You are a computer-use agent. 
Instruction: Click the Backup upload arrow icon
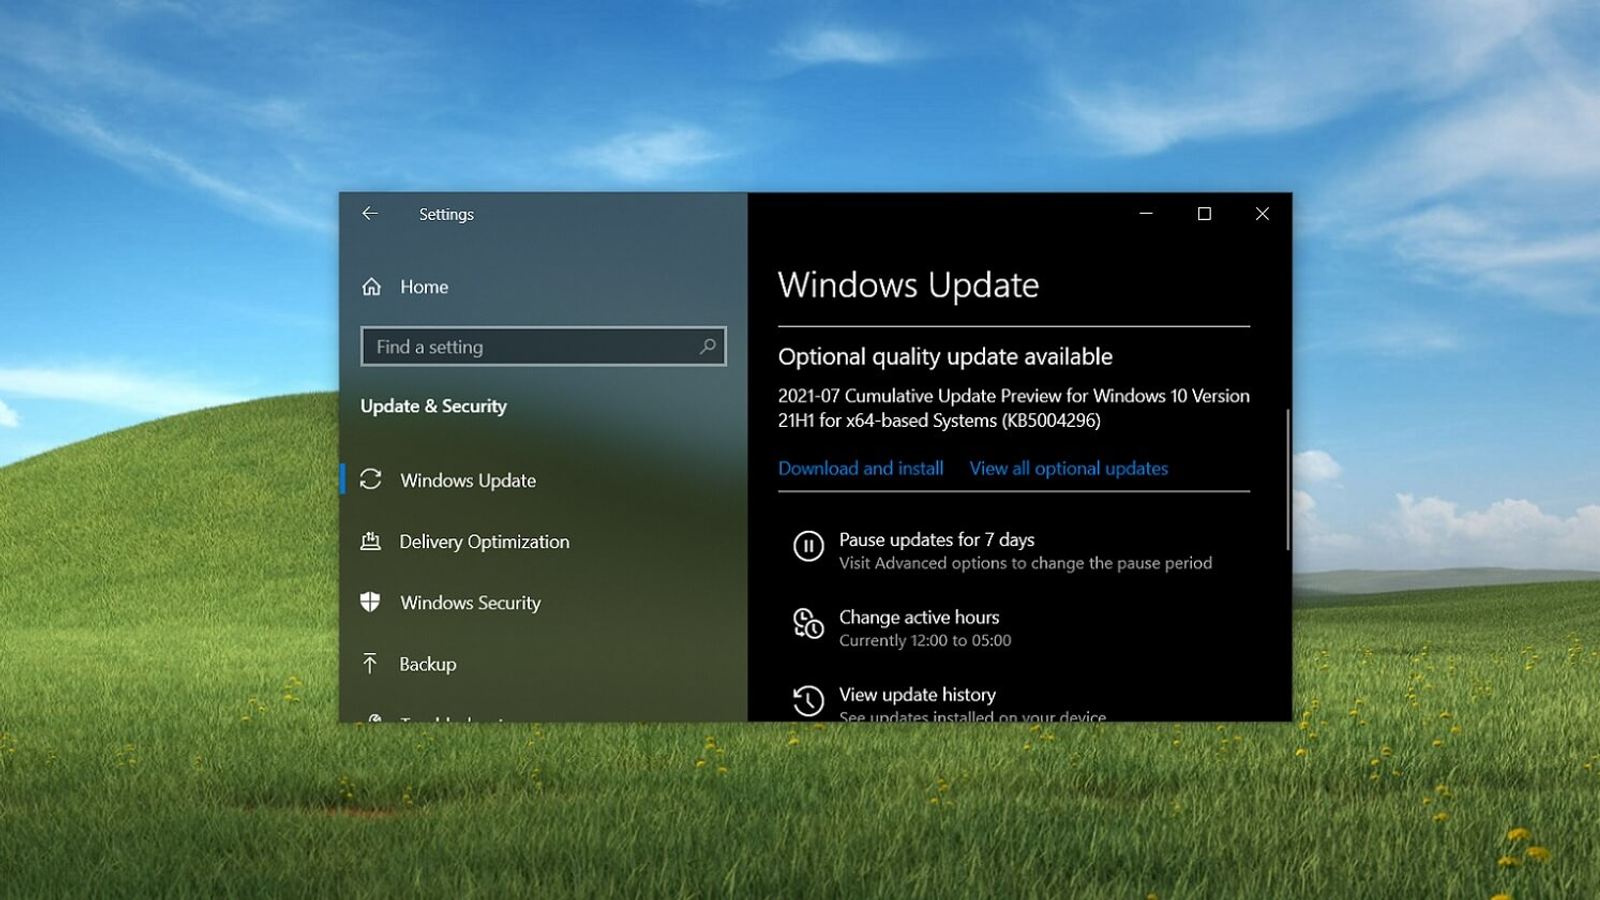pos(370,663)
